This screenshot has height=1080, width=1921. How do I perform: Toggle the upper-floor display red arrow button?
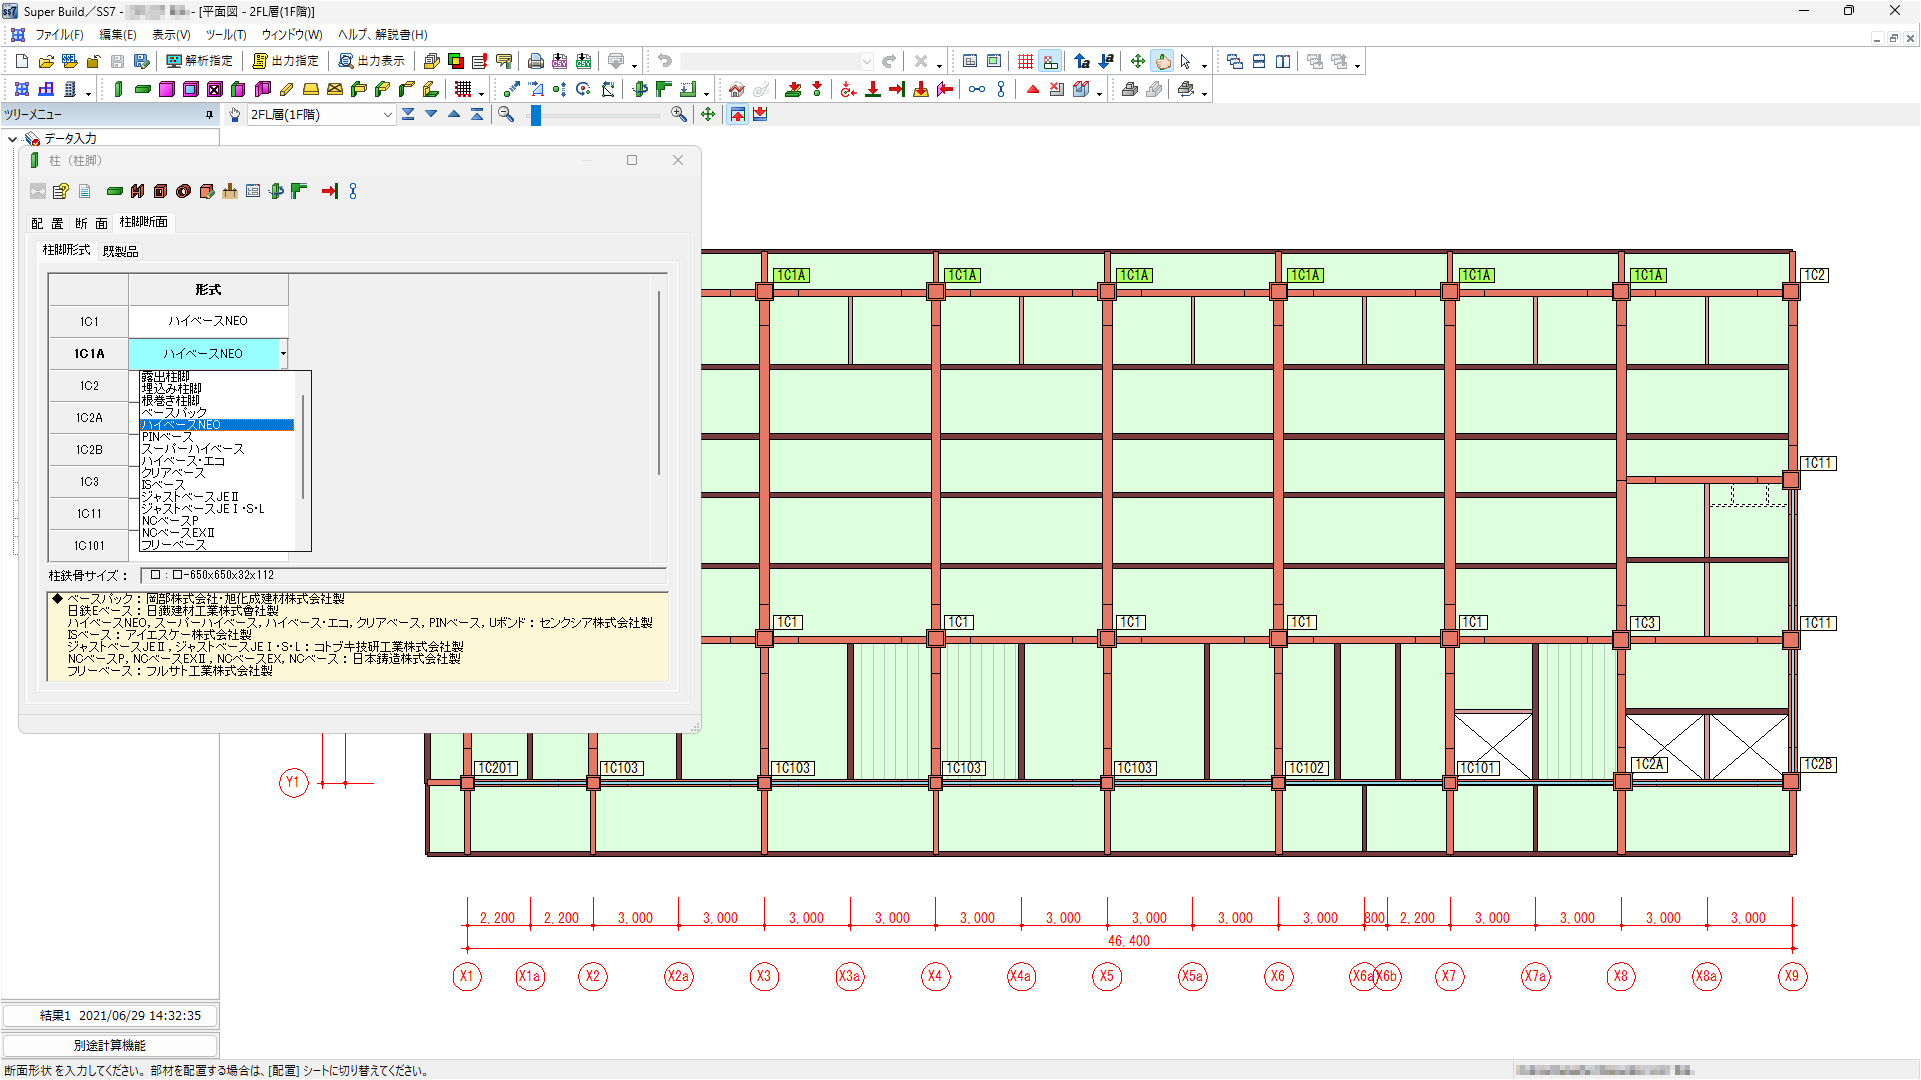click(x=737, y=115)
